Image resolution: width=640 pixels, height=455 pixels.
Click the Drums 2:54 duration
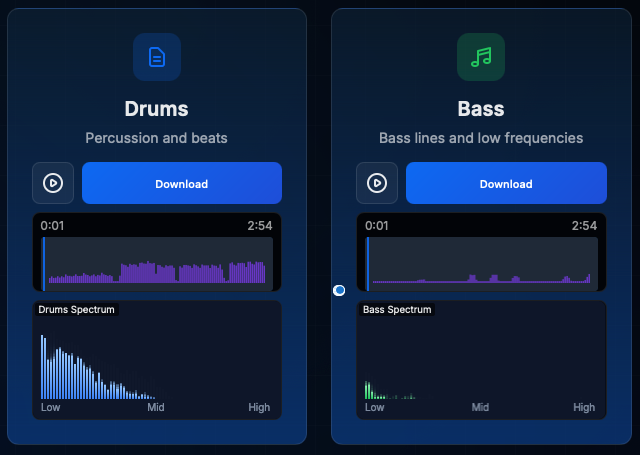coord(260,226)
